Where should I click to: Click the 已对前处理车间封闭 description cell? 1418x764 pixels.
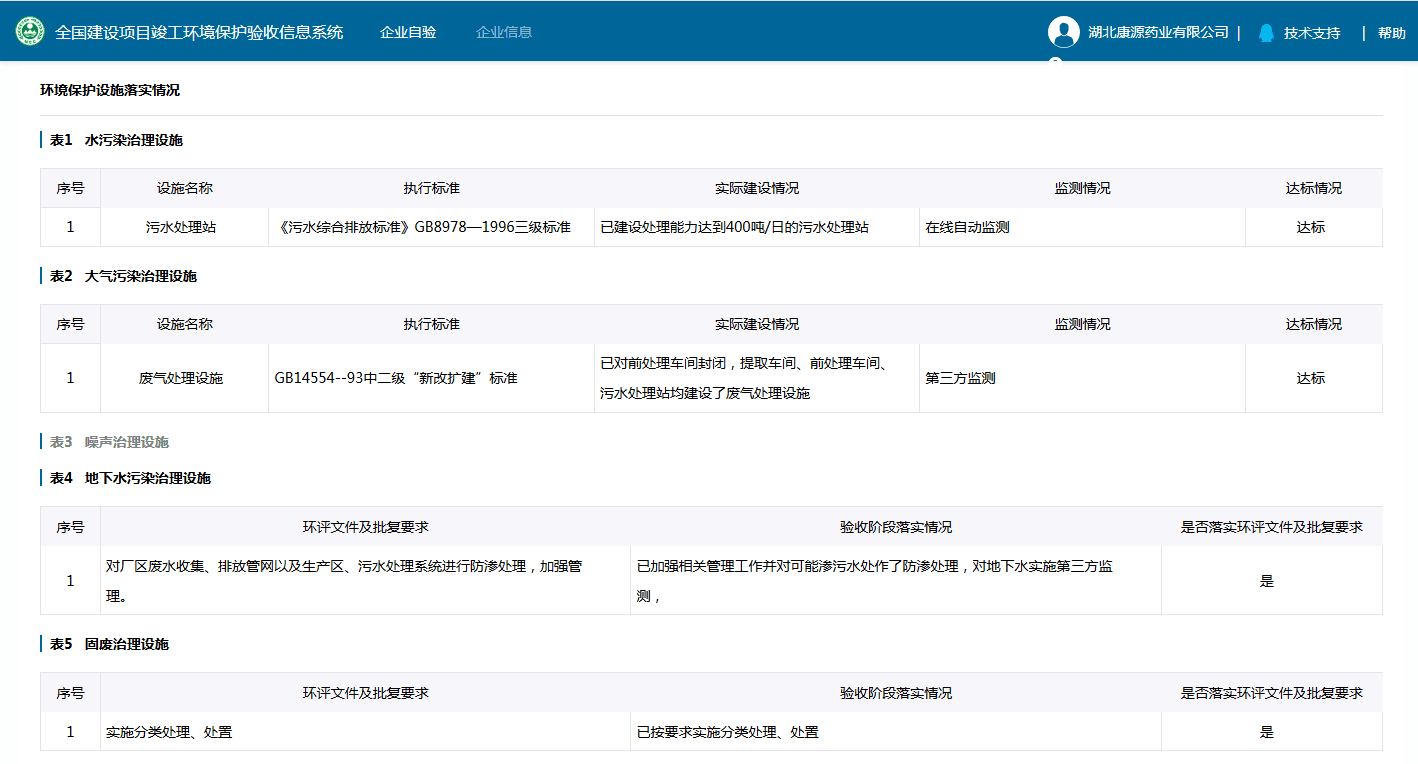coord(757,378)
